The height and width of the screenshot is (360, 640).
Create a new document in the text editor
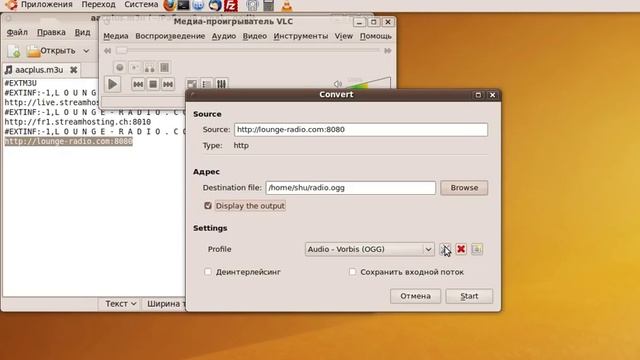pos(13,51)
